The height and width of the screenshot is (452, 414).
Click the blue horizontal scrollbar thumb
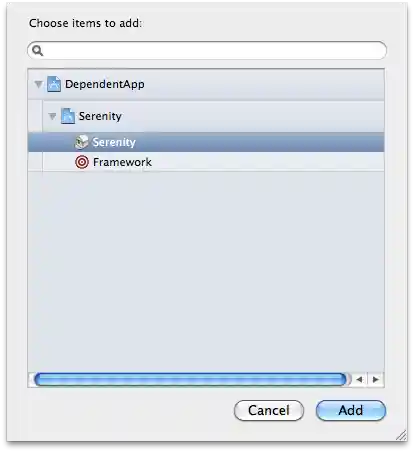[190, 379]
